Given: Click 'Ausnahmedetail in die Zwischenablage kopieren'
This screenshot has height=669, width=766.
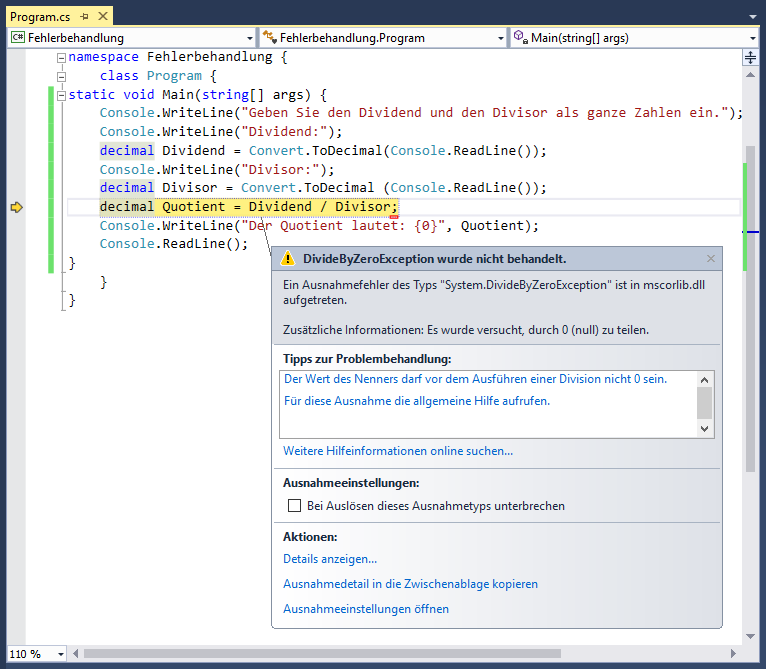Looking at the screenshot, I should 410,584.
